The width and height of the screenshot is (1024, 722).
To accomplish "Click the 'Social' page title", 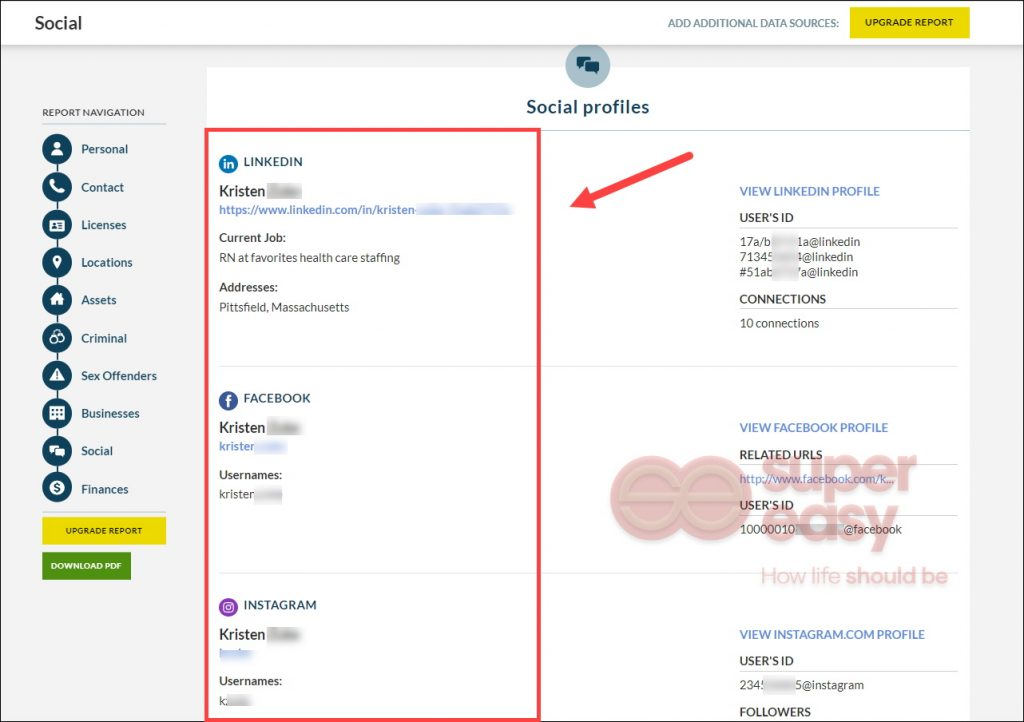I will click(x=58, y=23).
